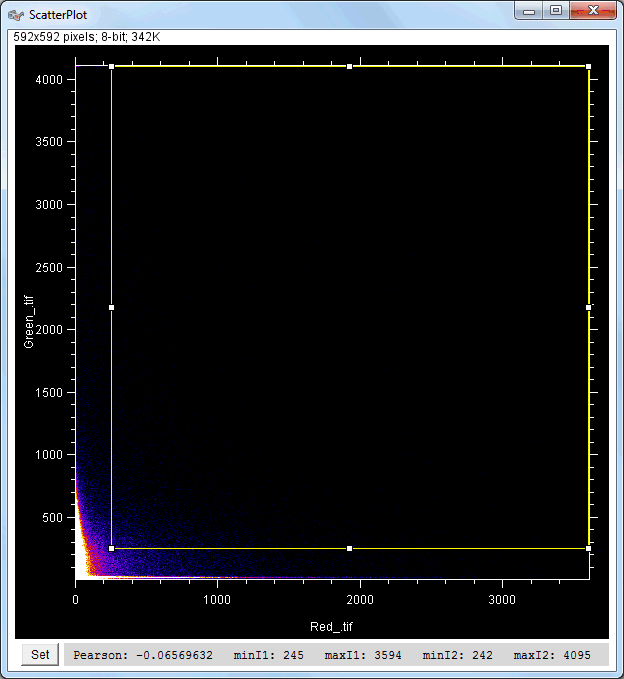Minimize the ScatterPlot window
624x679 pixels.
[529, 11]
